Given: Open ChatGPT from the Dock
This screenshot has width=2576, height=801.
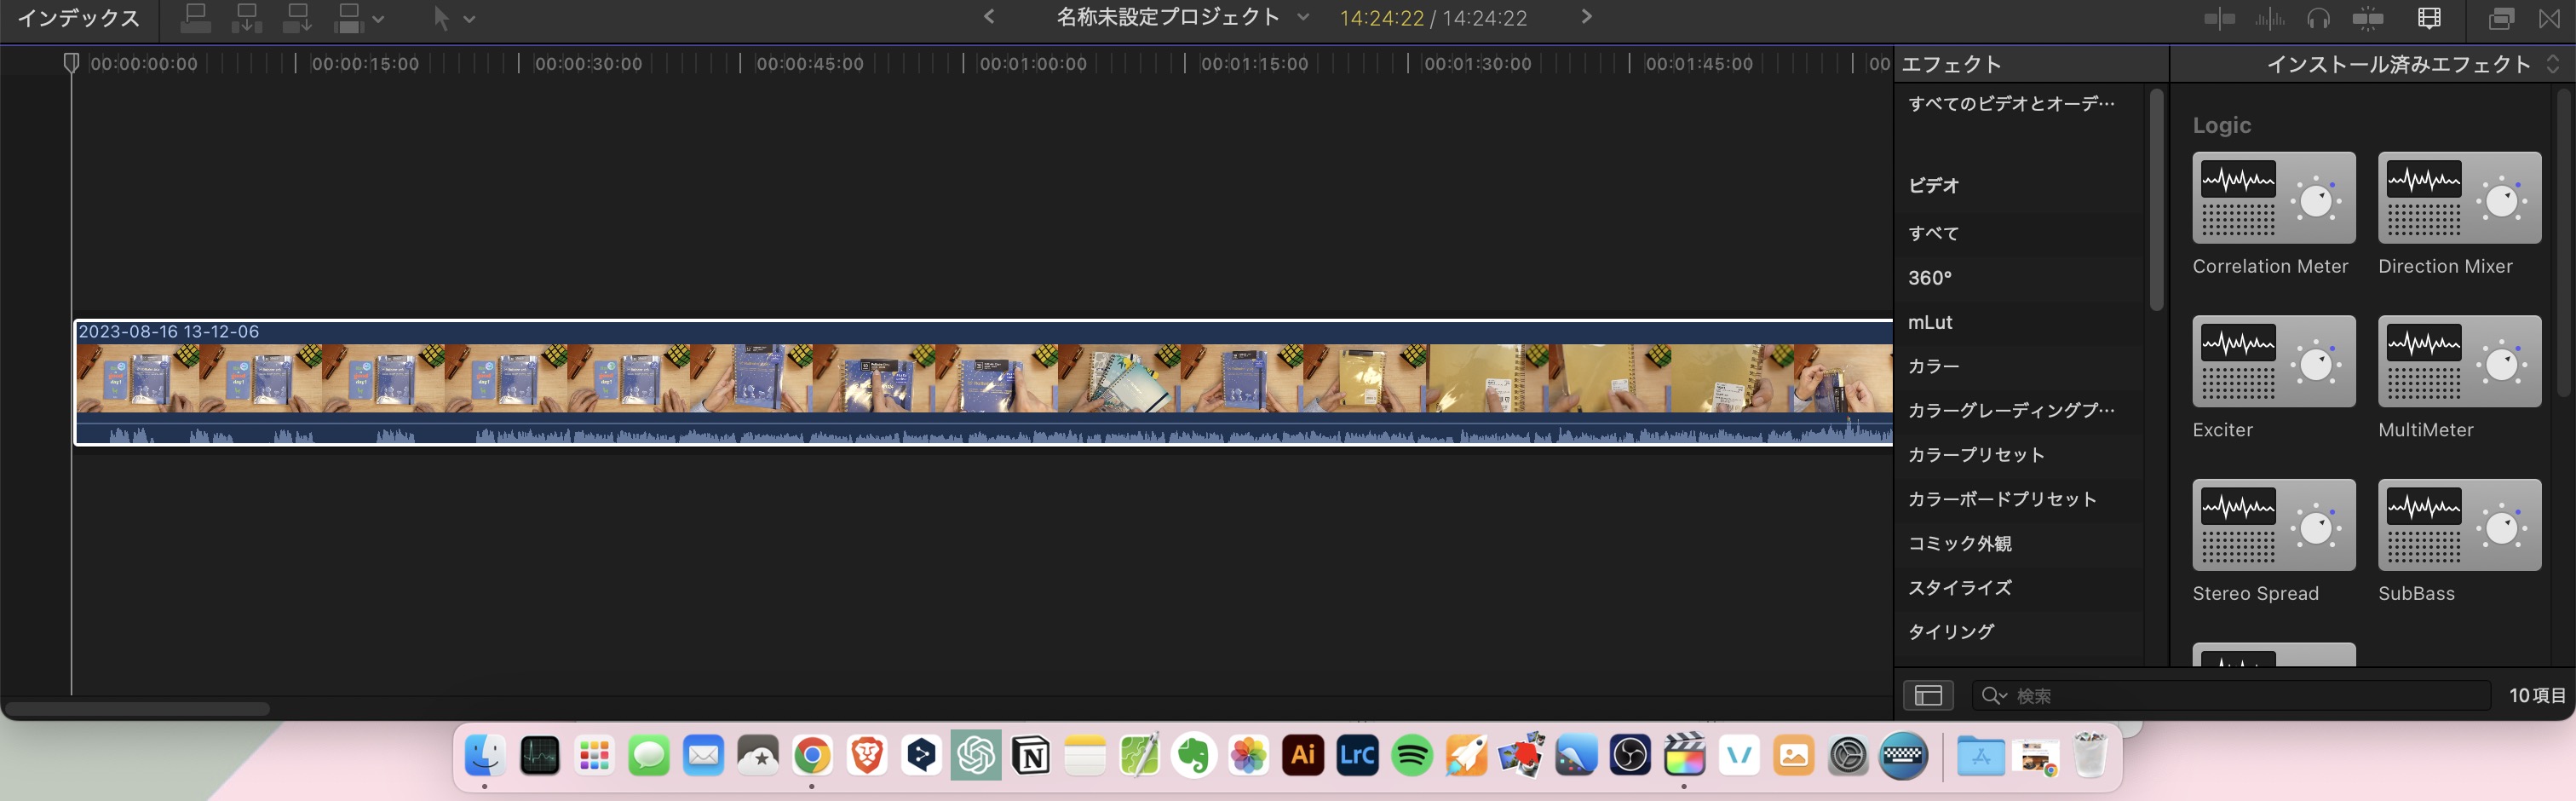Looking at the screenshot, I should (x=976, y=756).
